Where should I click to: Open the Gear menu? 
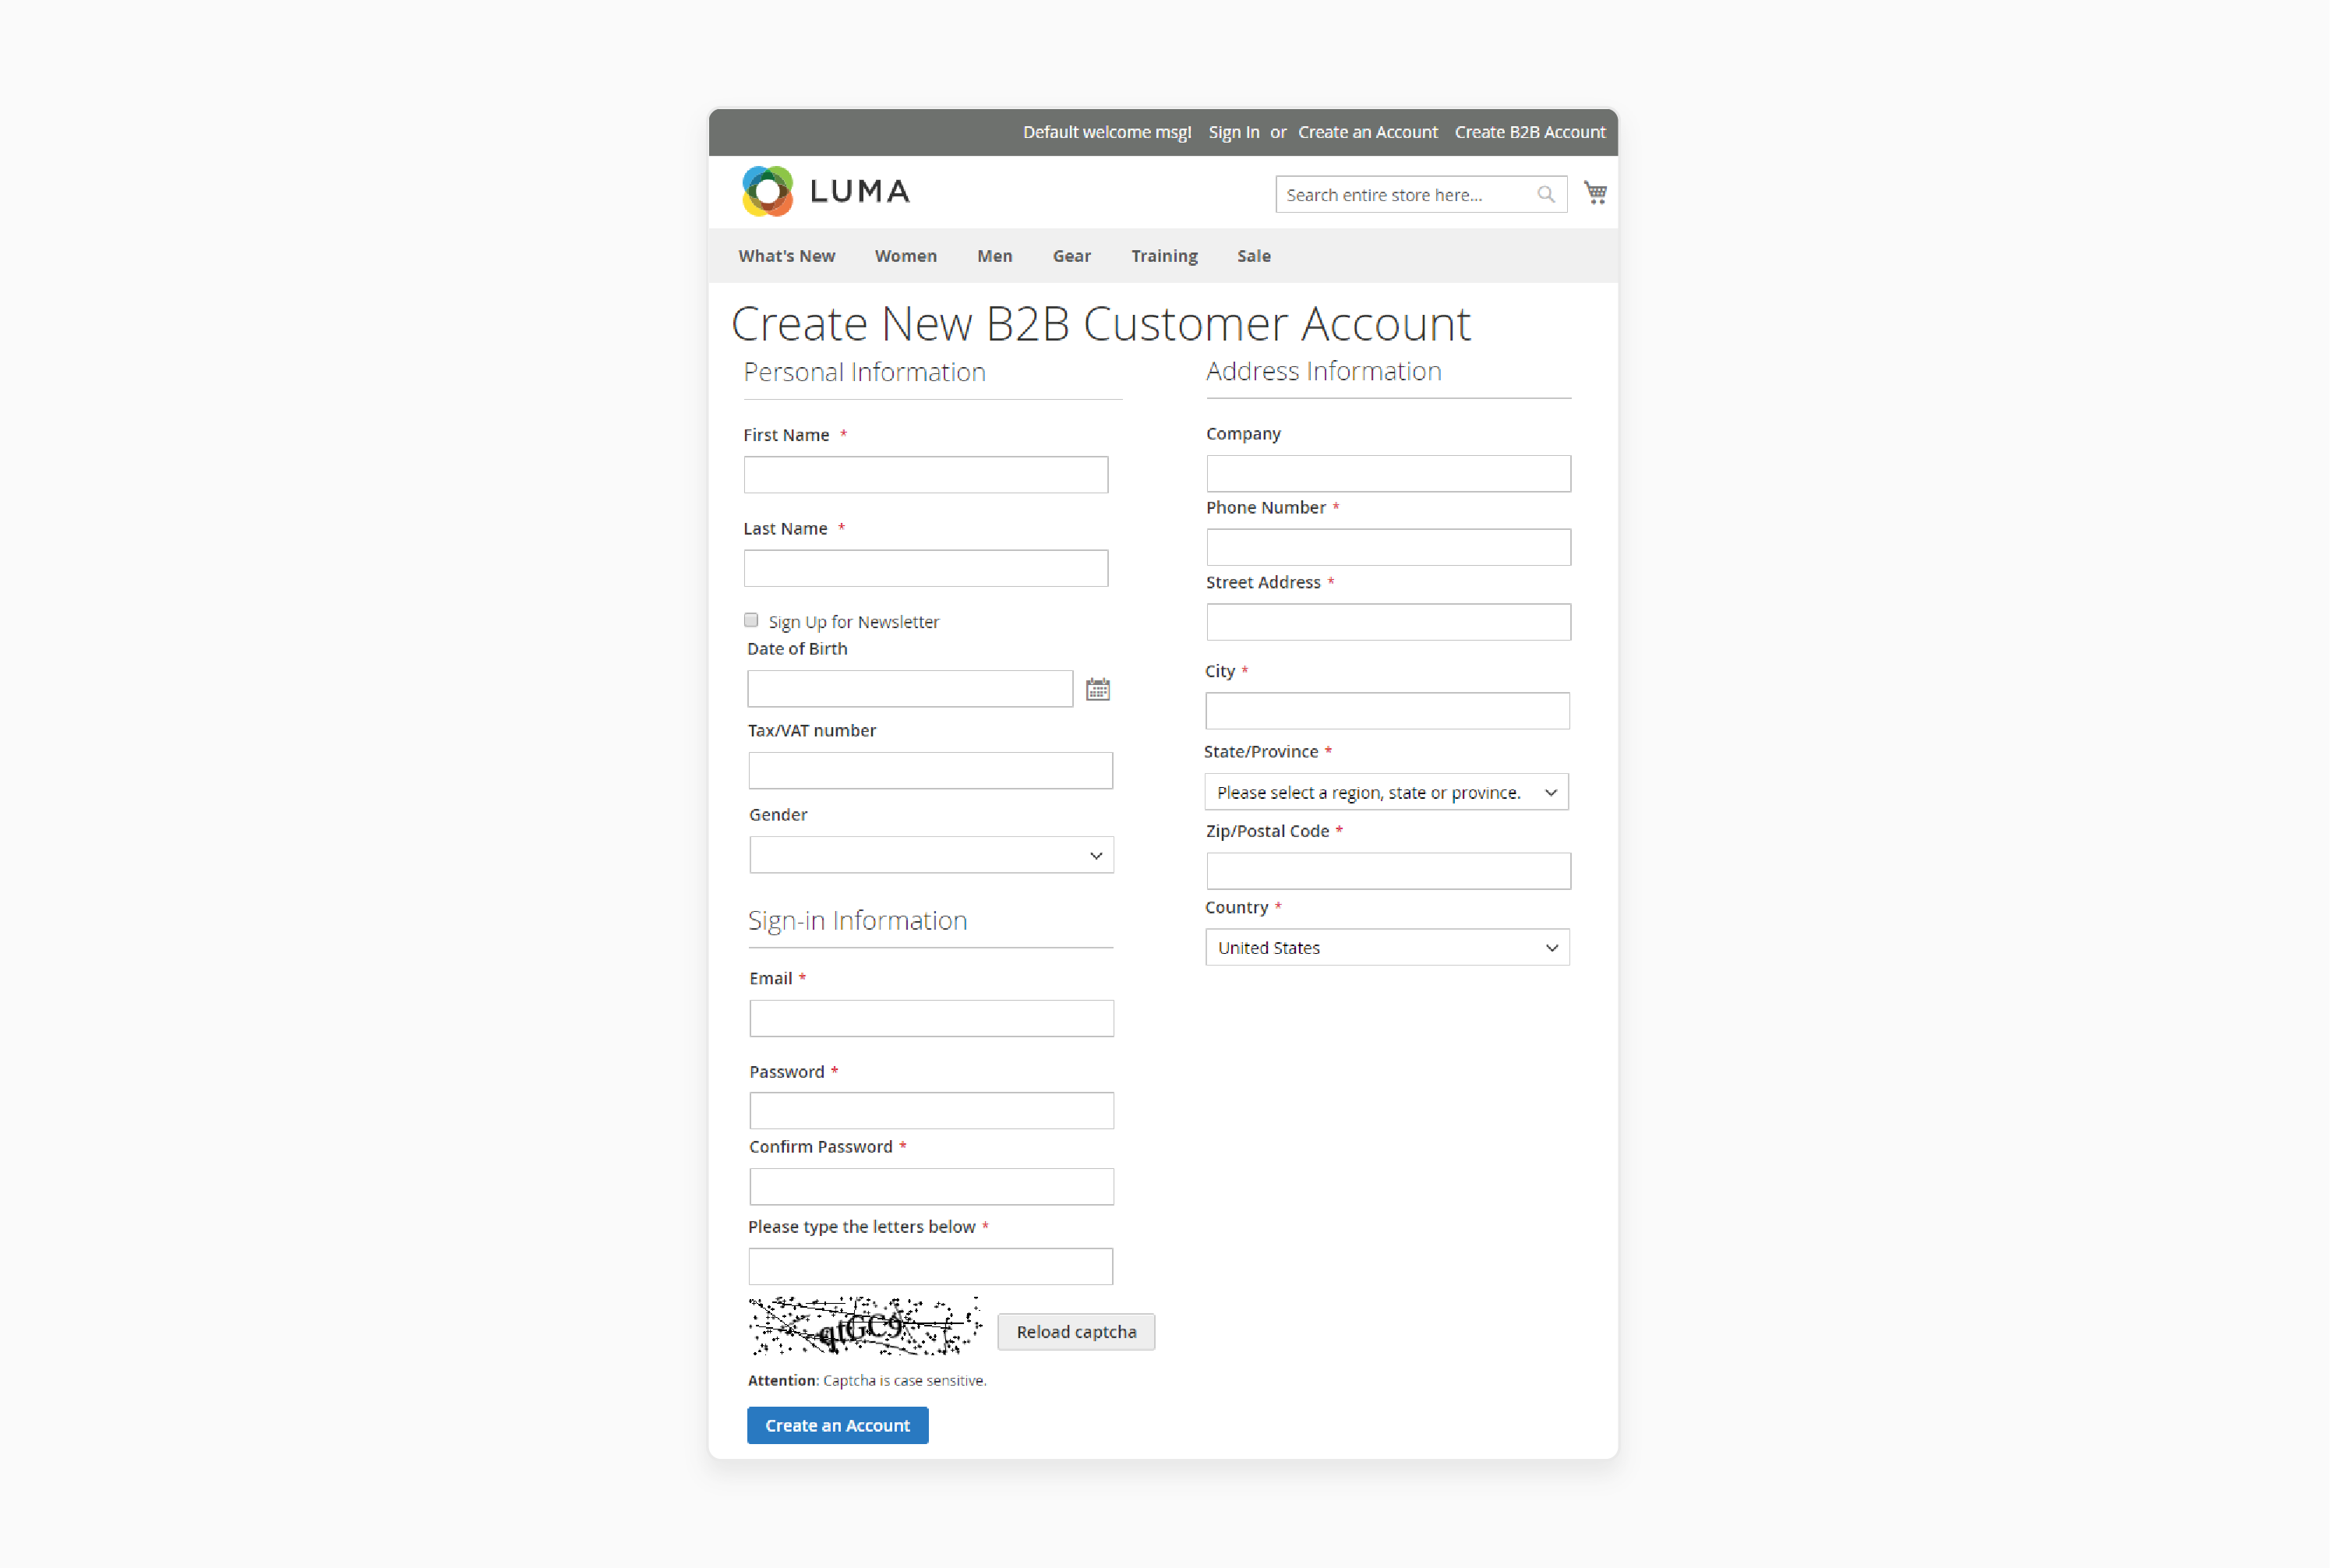pyautogui.click(x=1072, y=256)
